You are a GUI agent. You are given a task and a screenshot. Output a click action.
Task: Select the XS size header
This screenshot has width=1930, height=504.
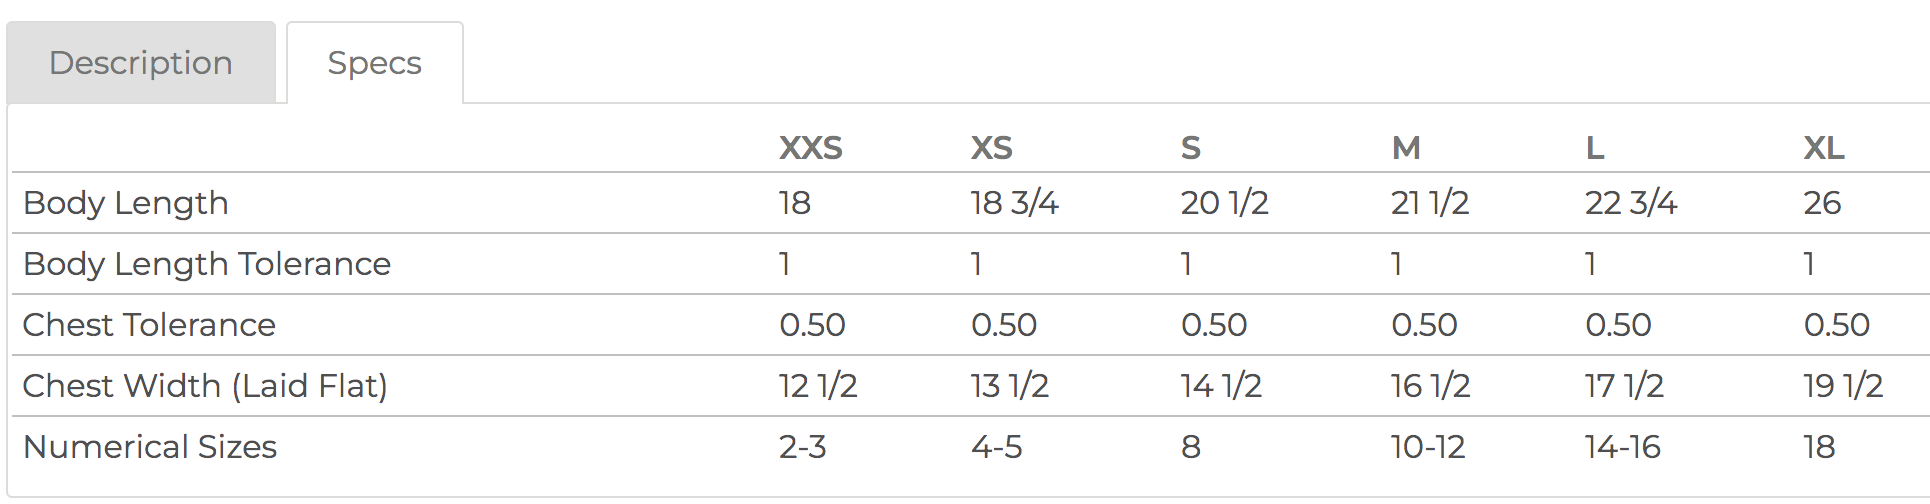click(992, 148)
